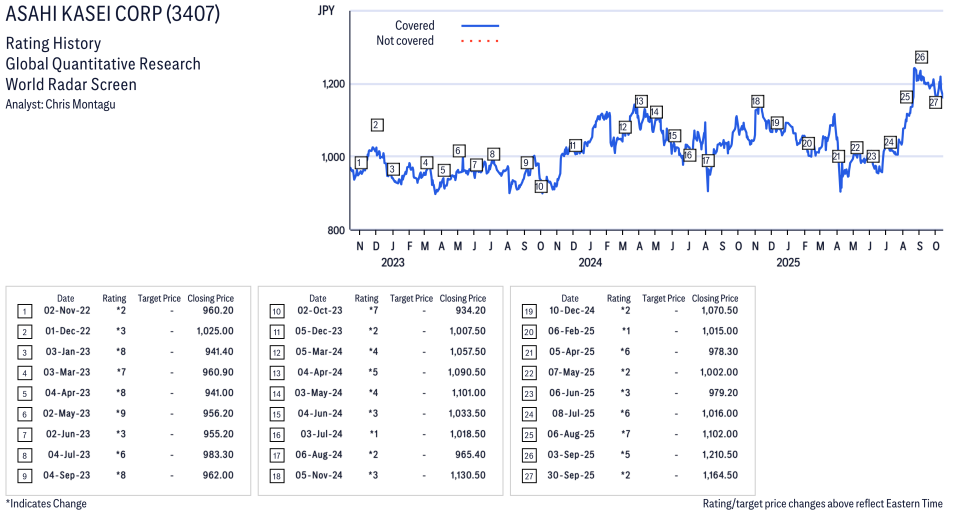Viewport: 954px width, 510px height.
Task: Click Closing Price header in the first table
Action: pyautogui.click(x=210, y=298)
